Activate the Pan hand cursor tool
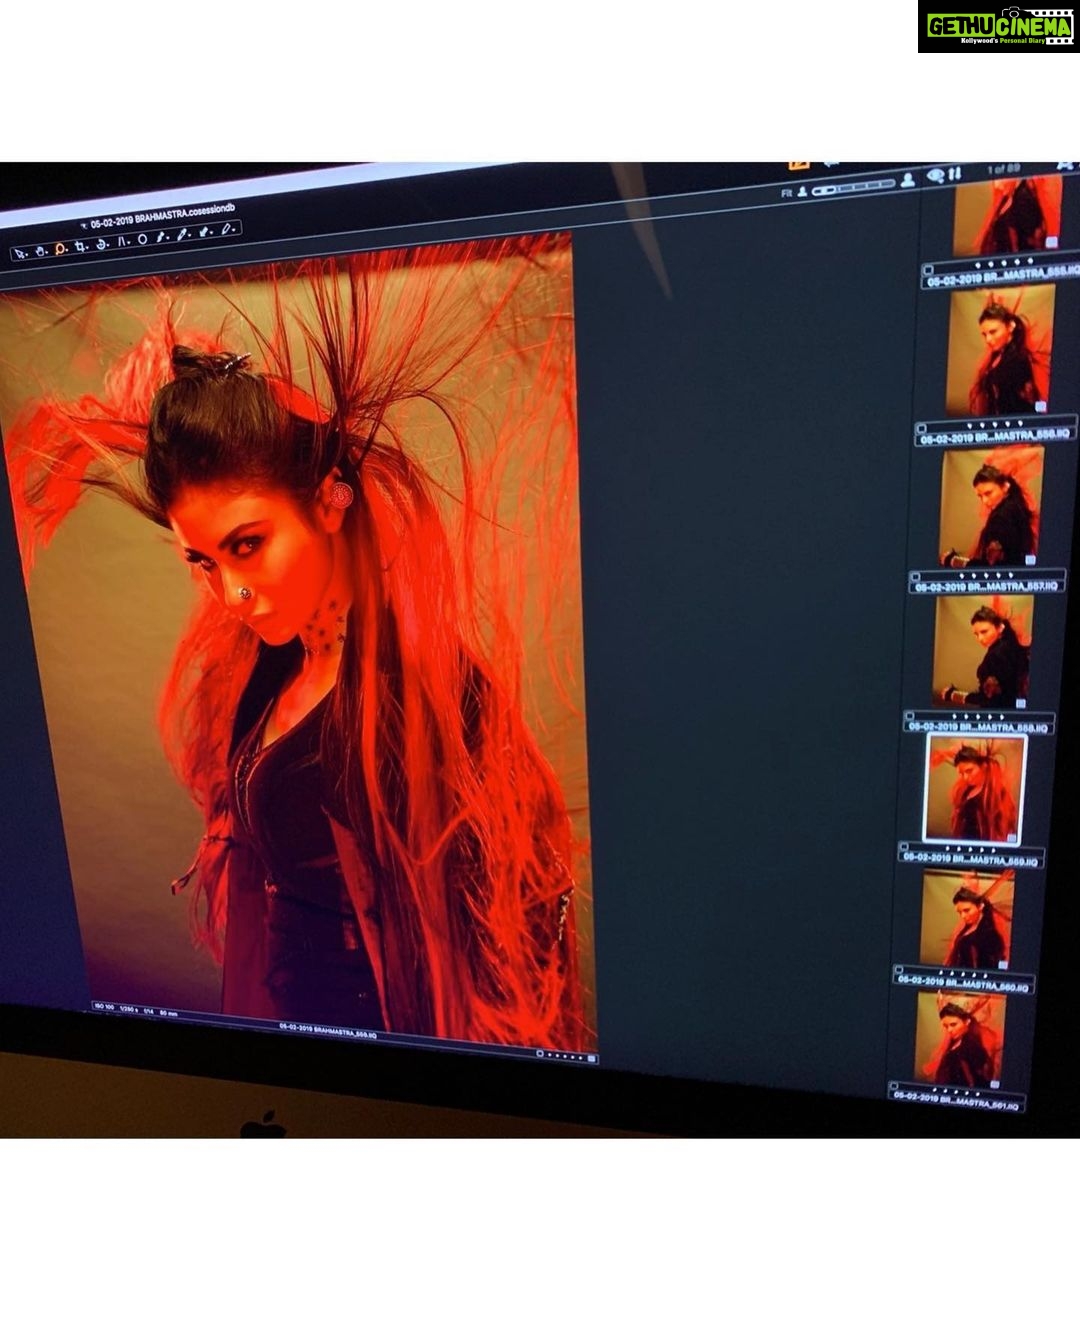 pyautogui.click(x=41, y=251)
